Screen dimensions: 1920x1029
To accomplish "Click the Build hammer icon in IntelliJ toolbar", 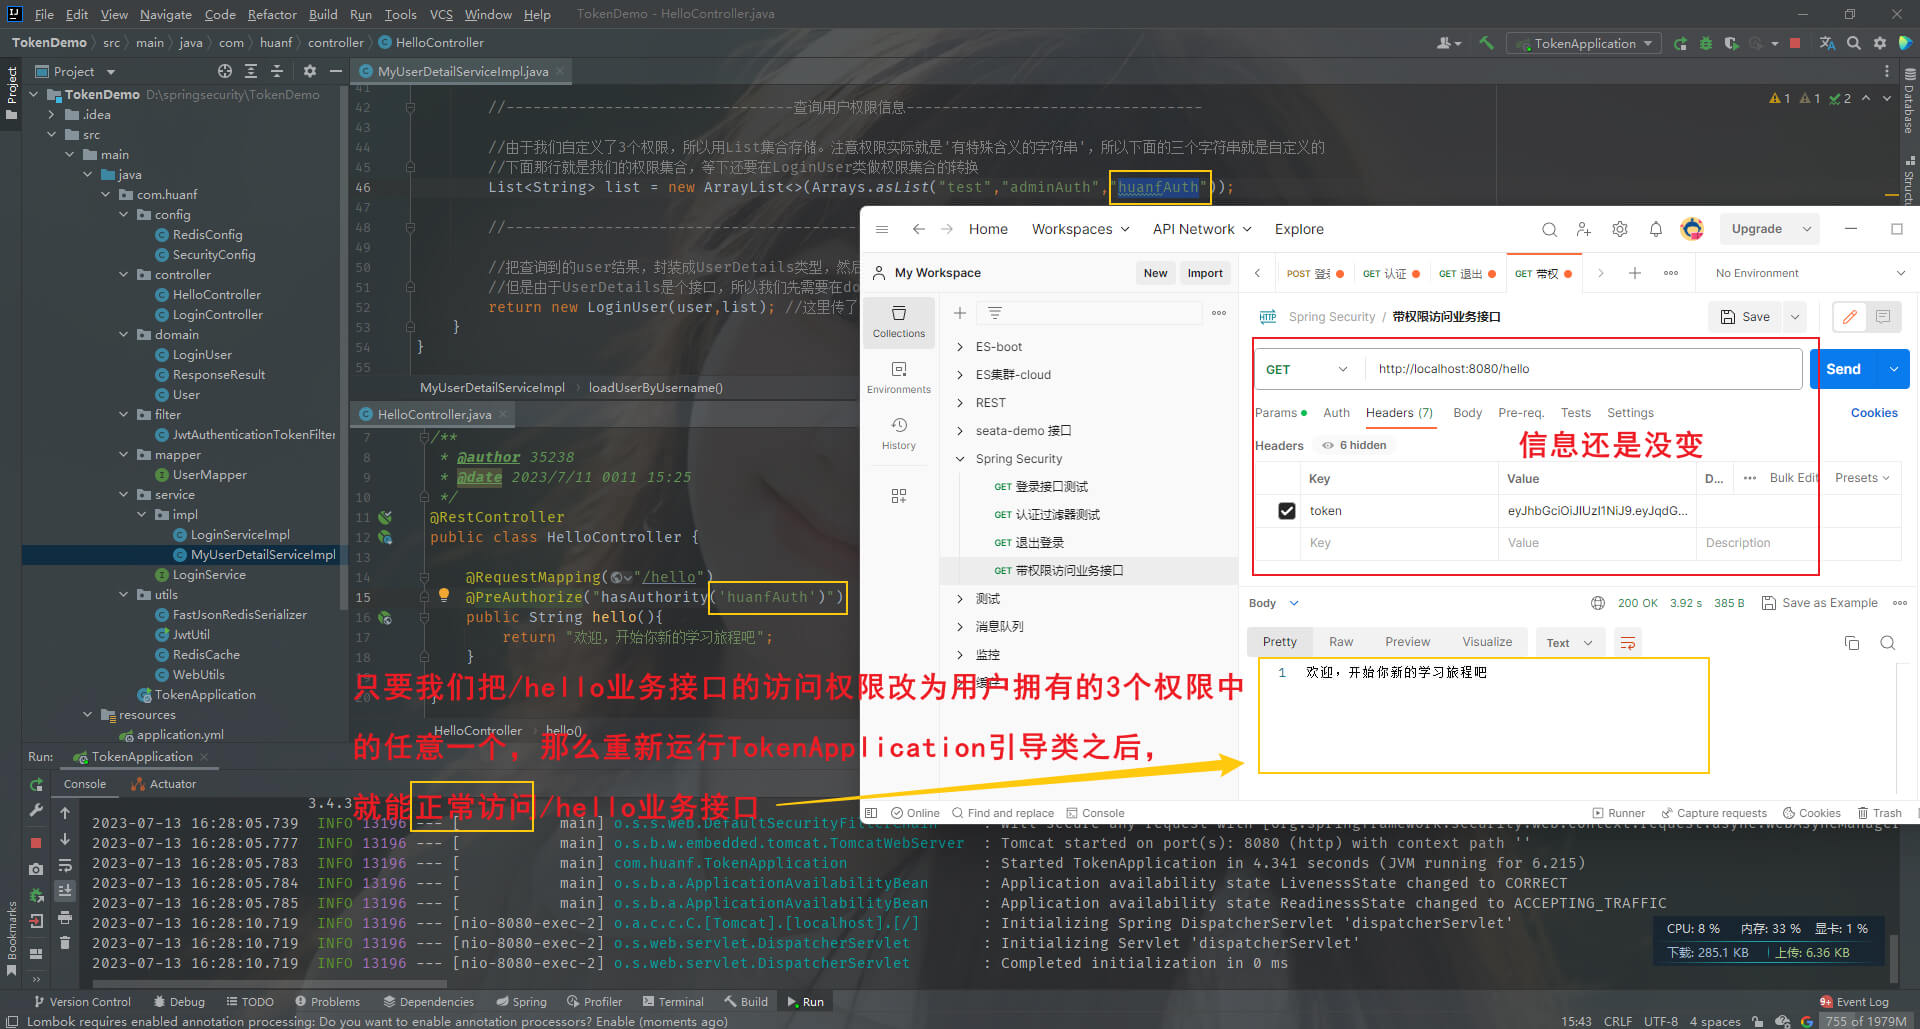I will point(1486,43).
